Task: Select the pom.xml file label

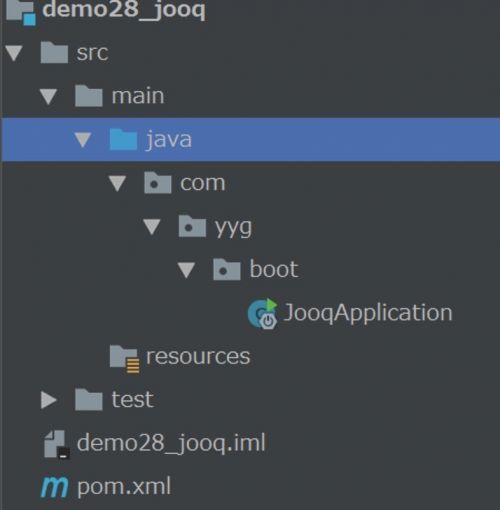Action: pyautogui.click(x=124, y=487)
